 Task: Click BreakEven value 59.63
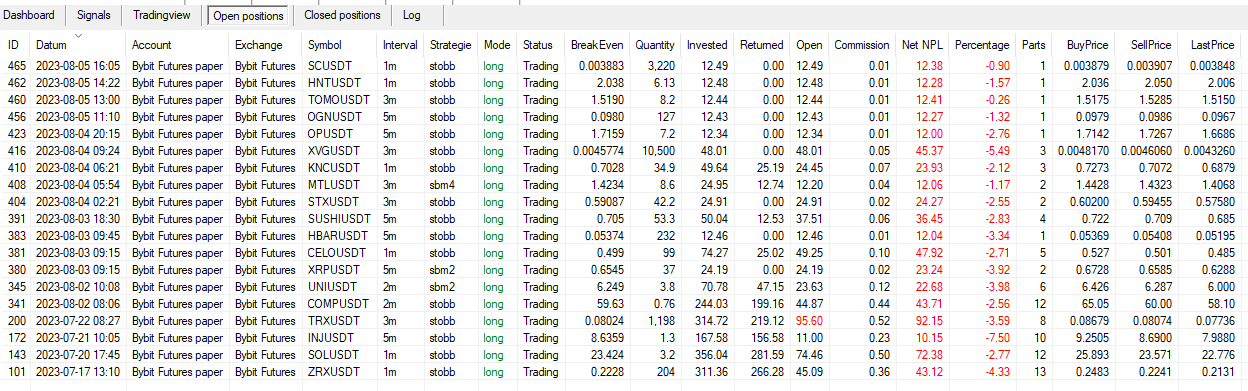(x=610, y=303)
